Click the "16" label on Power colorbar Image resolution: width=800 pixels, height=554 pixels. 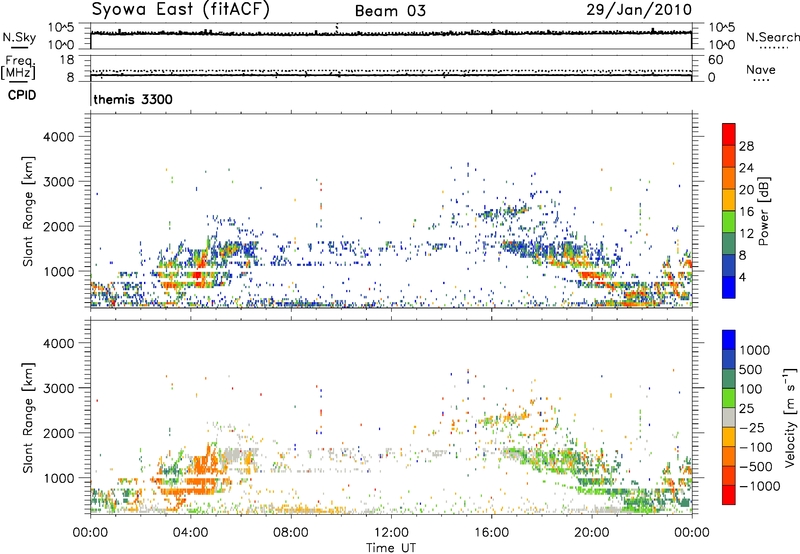746,212
